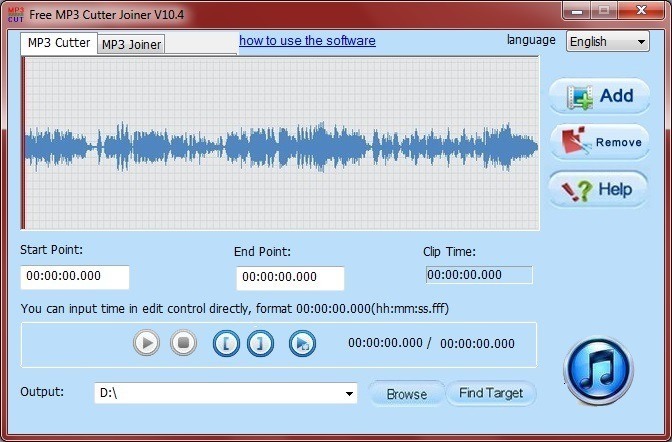Focus the End Point time field
The width and height of the screenshot is (672, 442).
pos(290,278)
